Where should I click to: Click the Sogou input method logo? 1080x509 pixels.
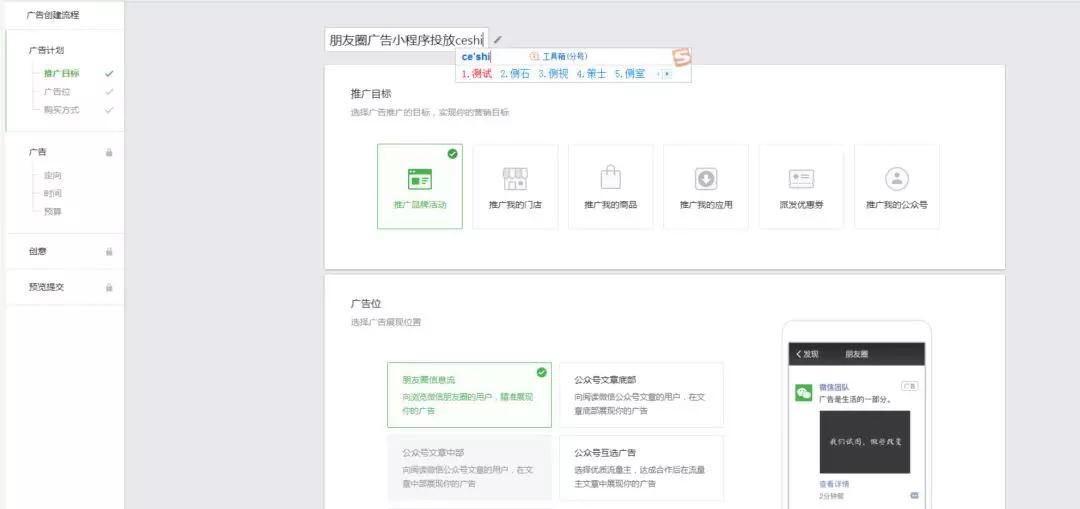coord(681,57)
